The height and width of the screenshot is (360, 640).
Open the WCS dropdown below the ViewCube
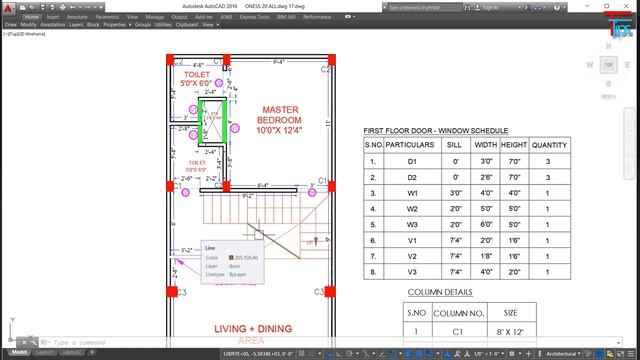[608, 97]
